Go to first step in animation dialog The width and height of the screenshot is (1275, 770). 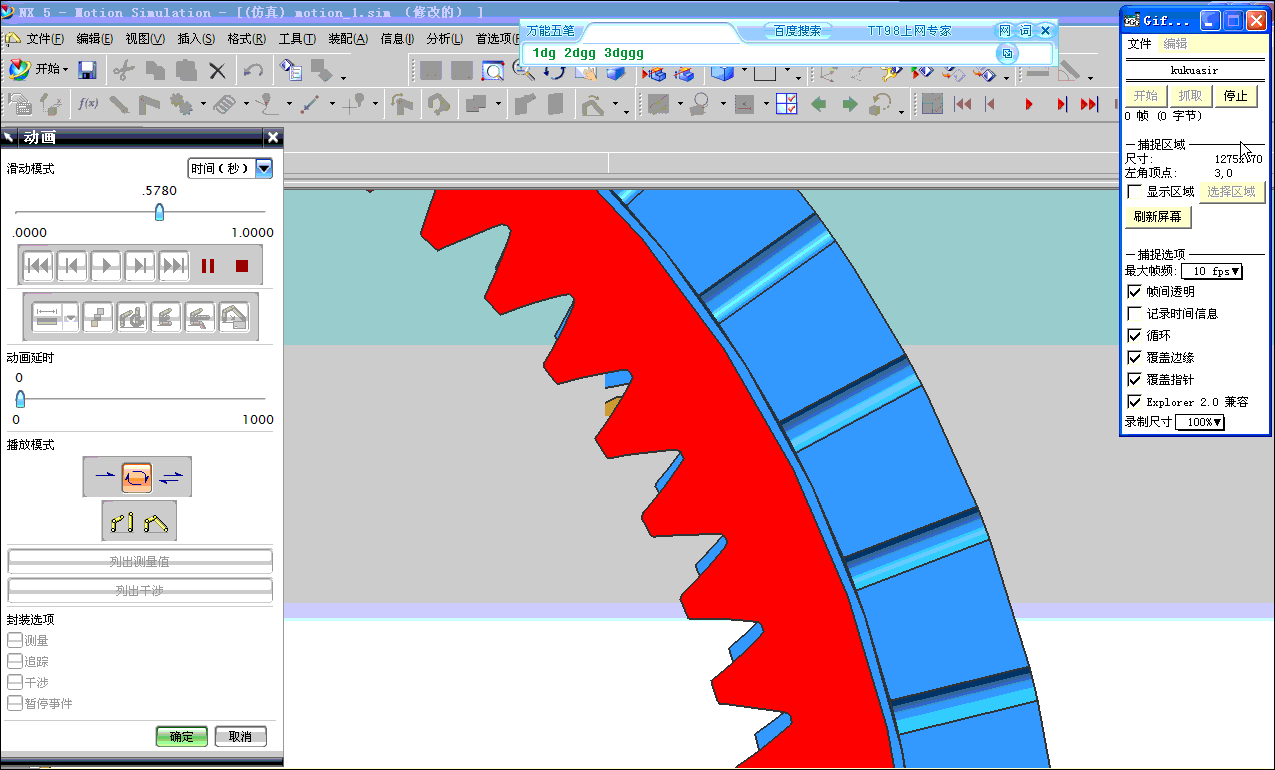[38, 265]
